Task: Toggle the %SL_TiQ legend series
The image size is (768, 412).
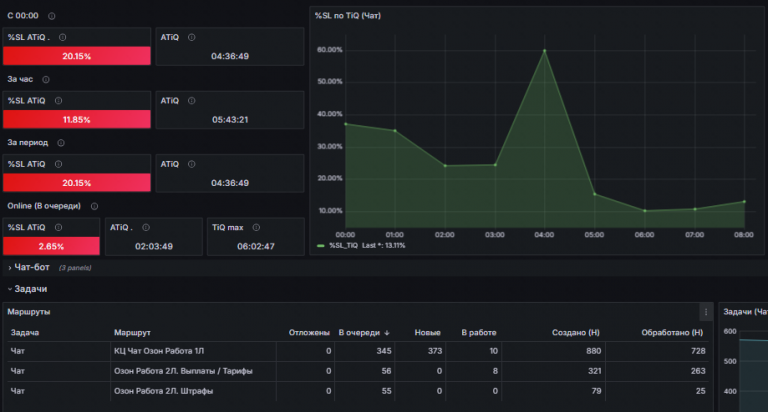Action: click(343, 245)
